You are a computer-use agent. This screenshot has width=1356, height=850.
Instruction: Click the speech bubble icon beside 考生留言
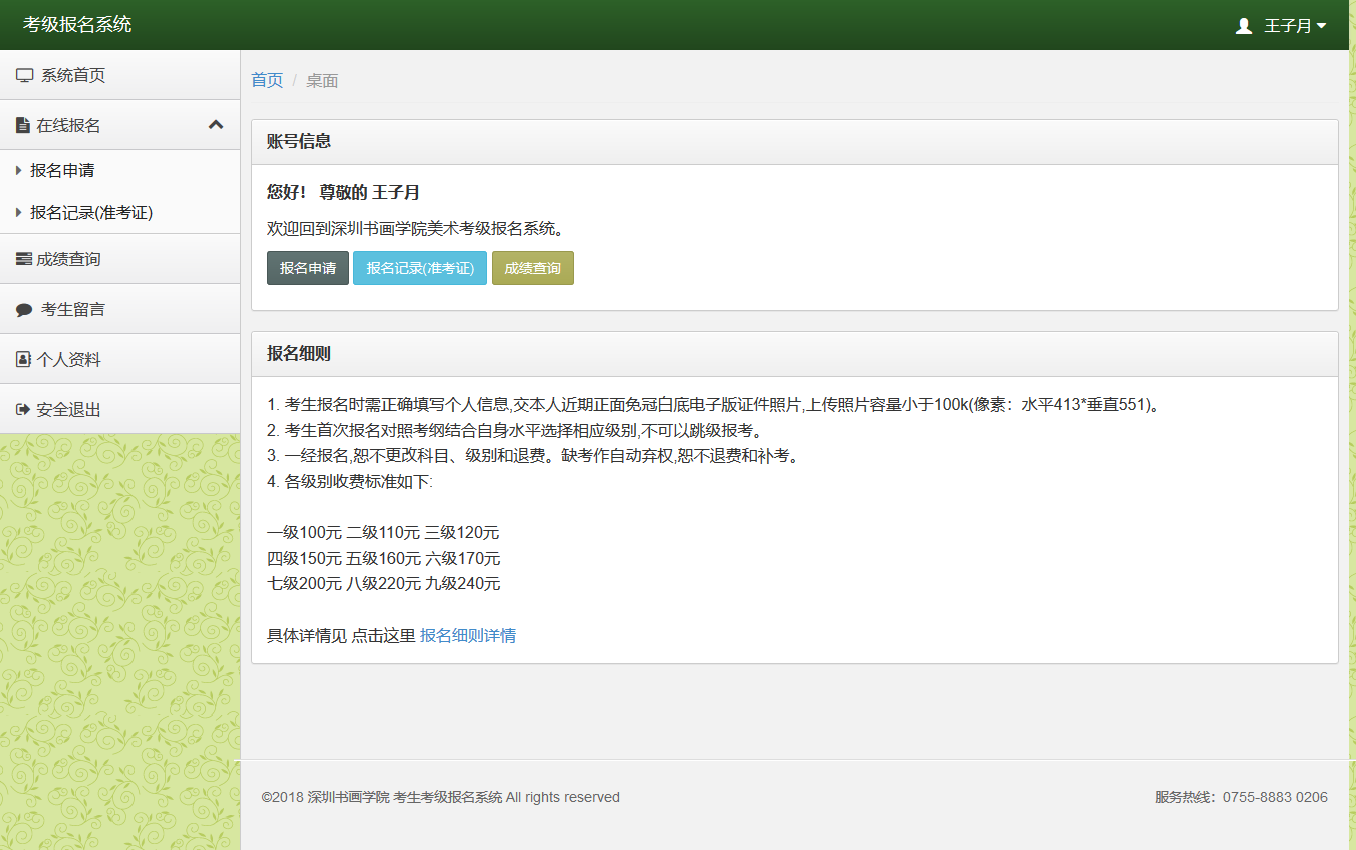click(25, 310)
